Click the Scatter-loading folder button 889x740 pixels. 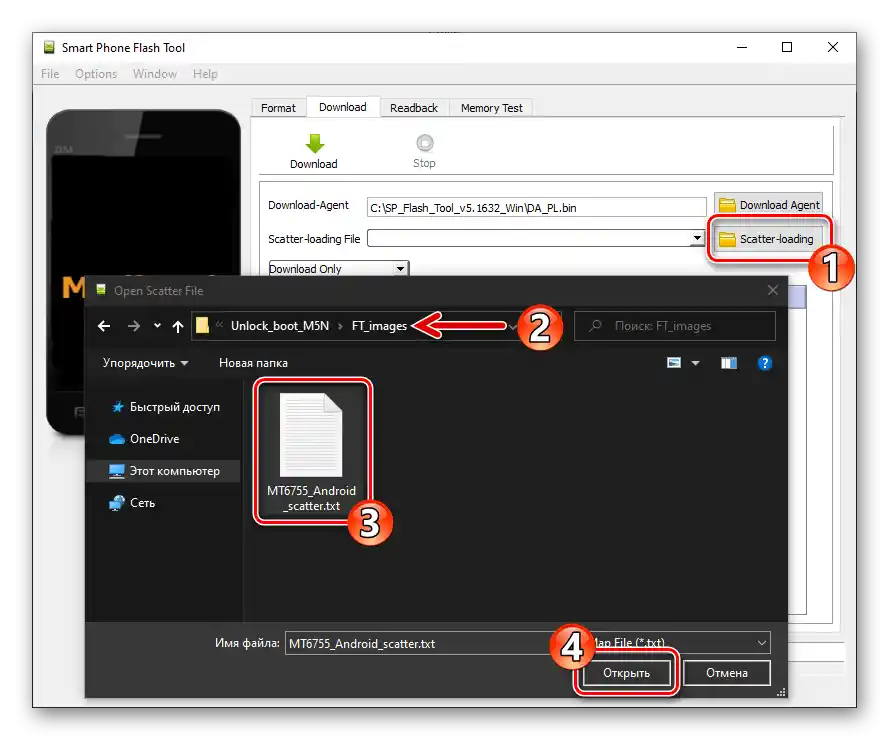[x=768, y=239]
